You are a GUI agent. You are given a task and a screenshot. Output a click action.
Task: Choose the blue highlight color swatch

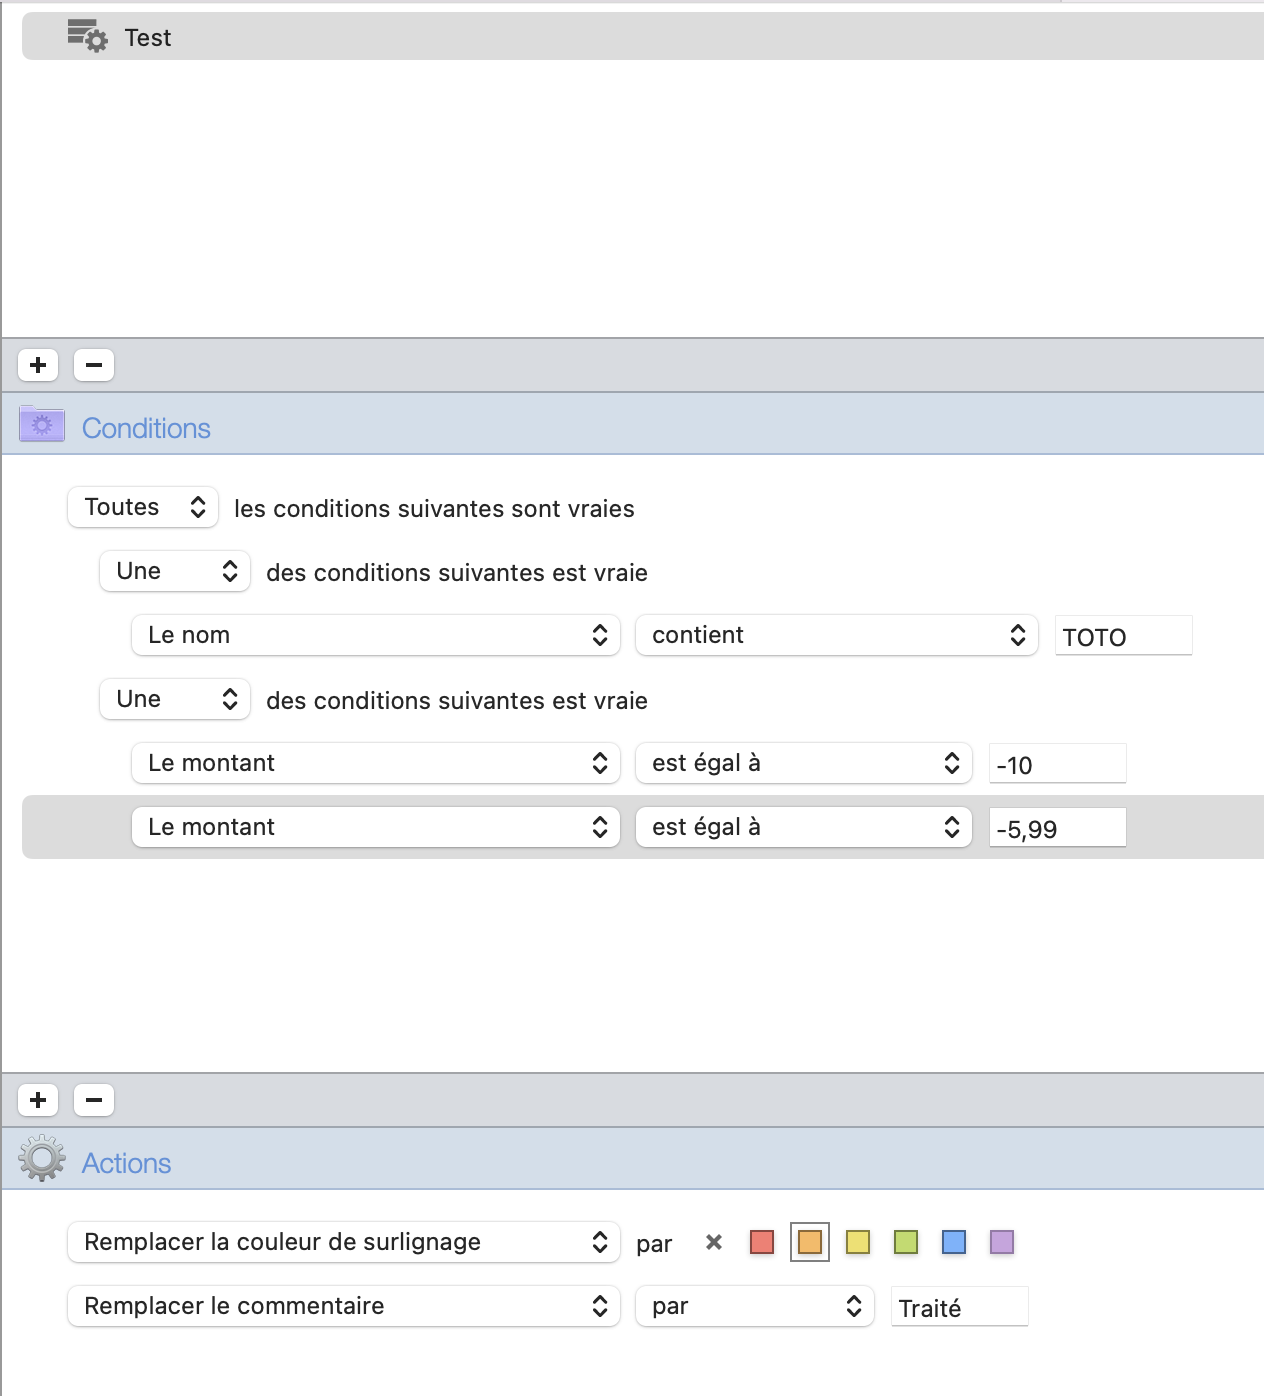coord(954,1242)
